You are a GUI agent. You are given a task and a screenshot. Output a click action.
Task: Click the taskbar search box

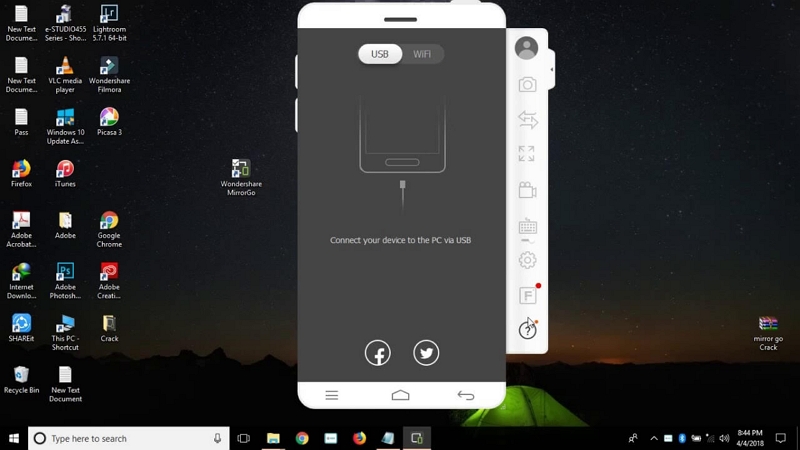[x=129, y=438]
